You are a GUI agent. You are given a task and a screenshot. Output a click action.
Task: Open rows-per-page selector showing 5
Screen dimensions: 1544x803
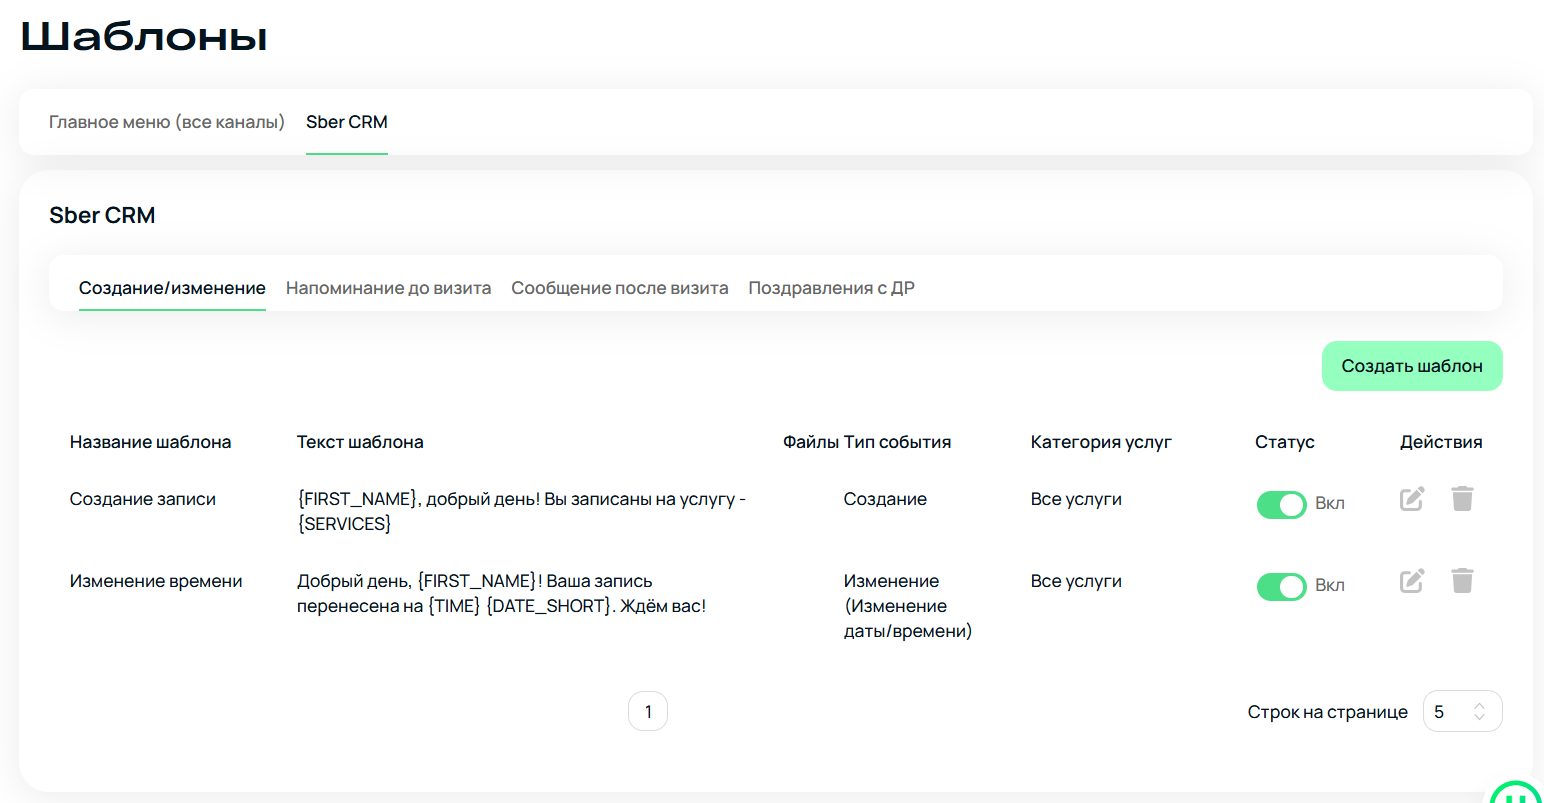(x=1462, y=711)
